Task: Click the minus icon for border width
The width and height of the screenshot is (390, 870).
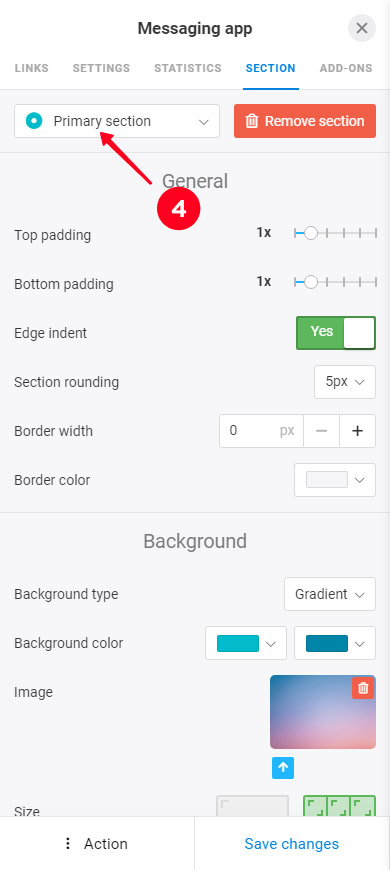Action: pos(321,431)
